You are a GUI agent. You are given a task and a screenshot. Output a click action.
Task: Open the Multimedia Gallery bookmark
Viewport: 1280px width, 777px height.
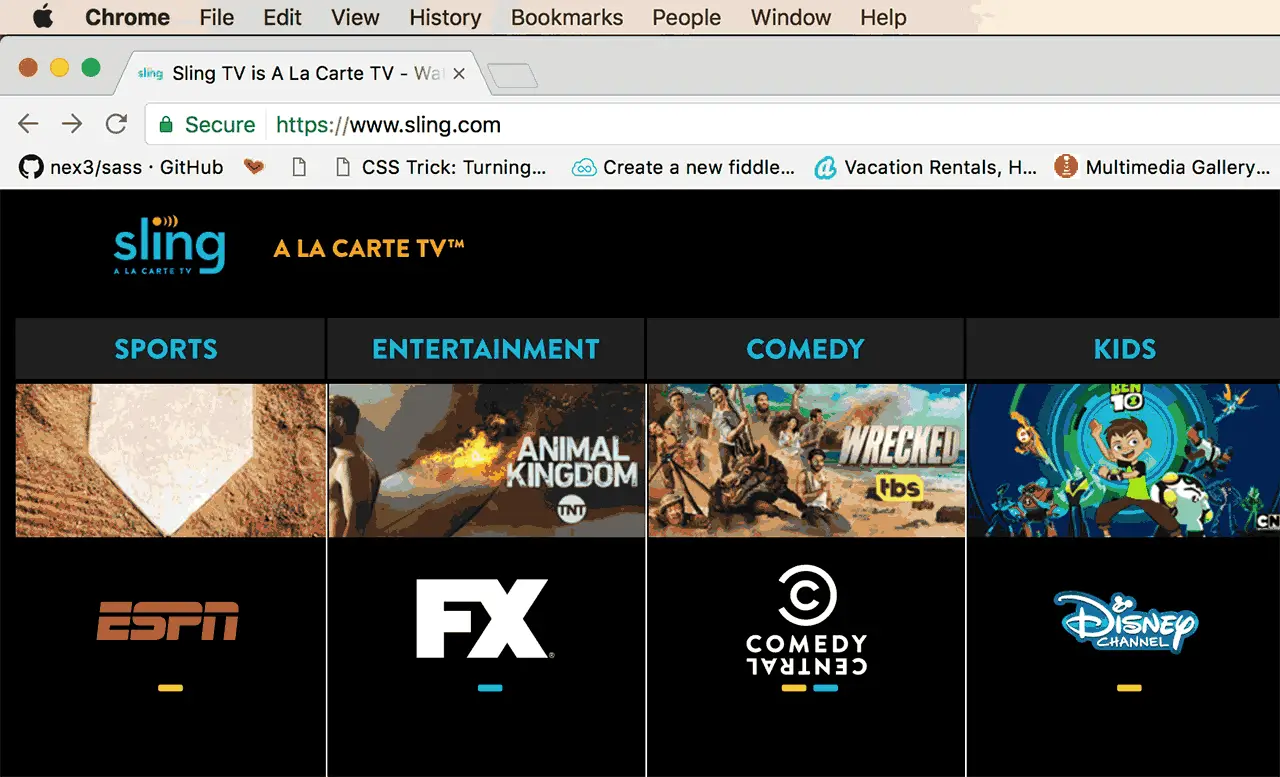[1162, 167]
